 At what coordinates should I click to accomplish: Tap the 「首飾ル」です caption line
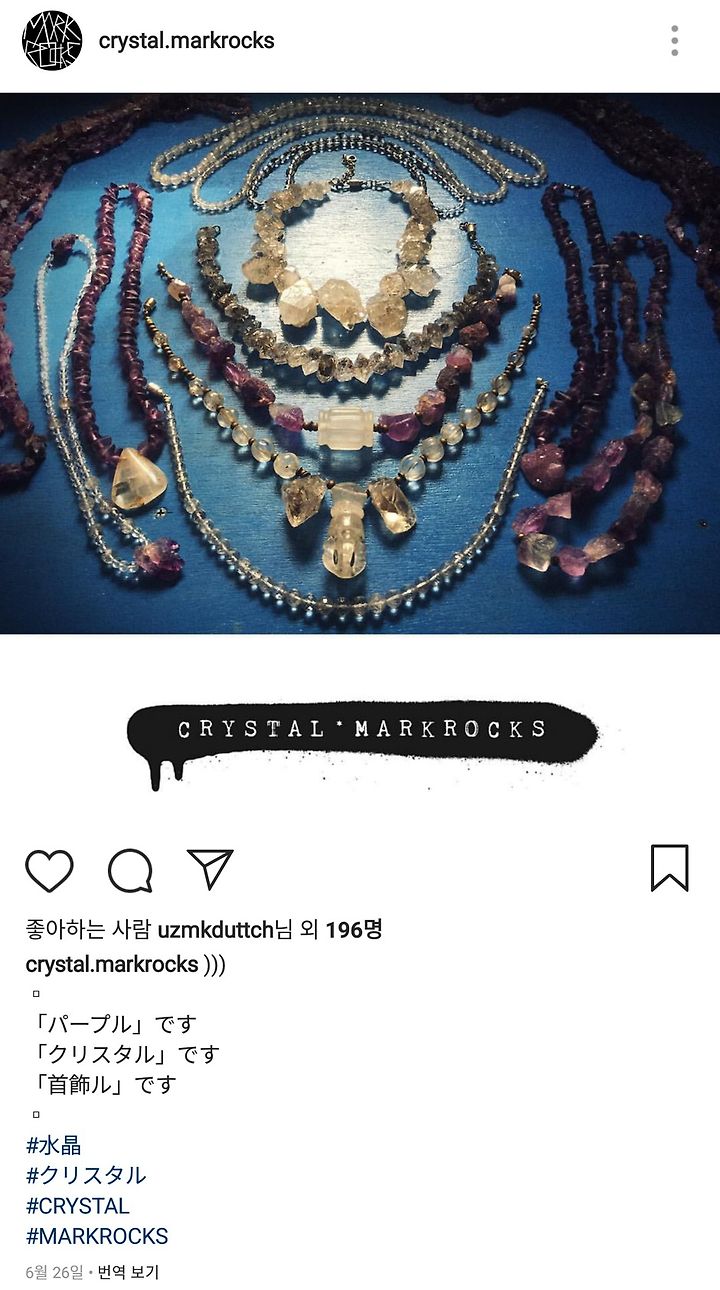(101, 1084)
